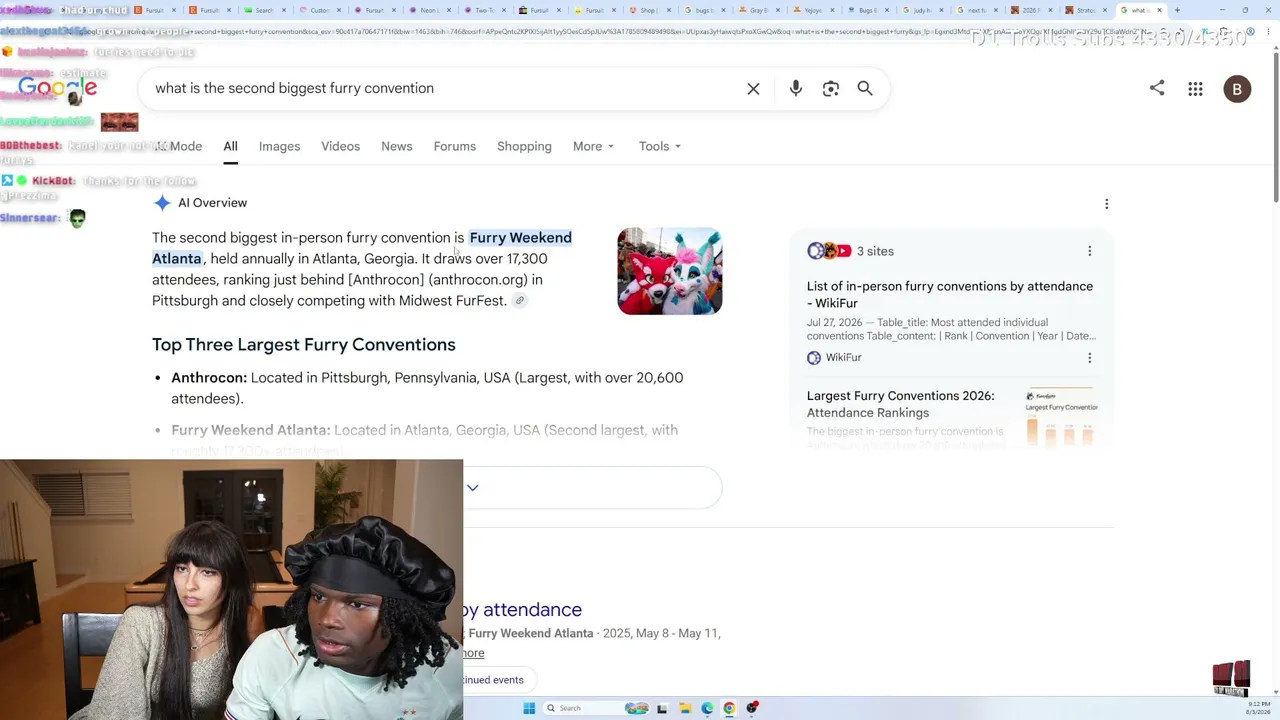
Task: Click the Google logo to go home
Action: coord(58,88)
